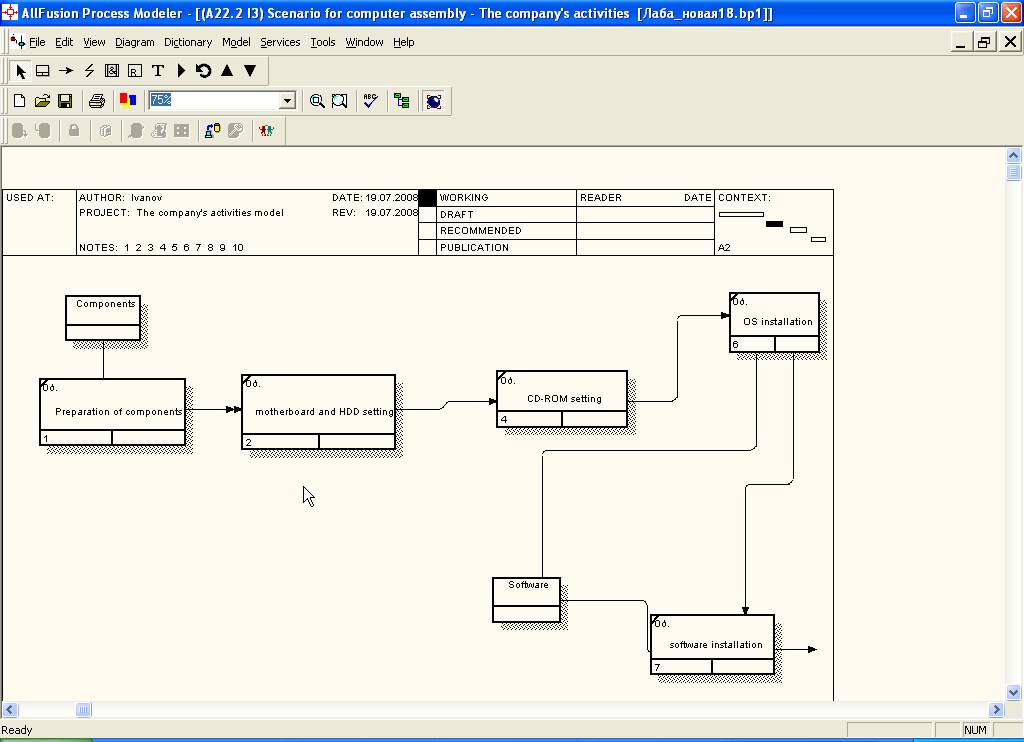
Task: Select the Precedence Arrow tool
Action: click(66, 71)
